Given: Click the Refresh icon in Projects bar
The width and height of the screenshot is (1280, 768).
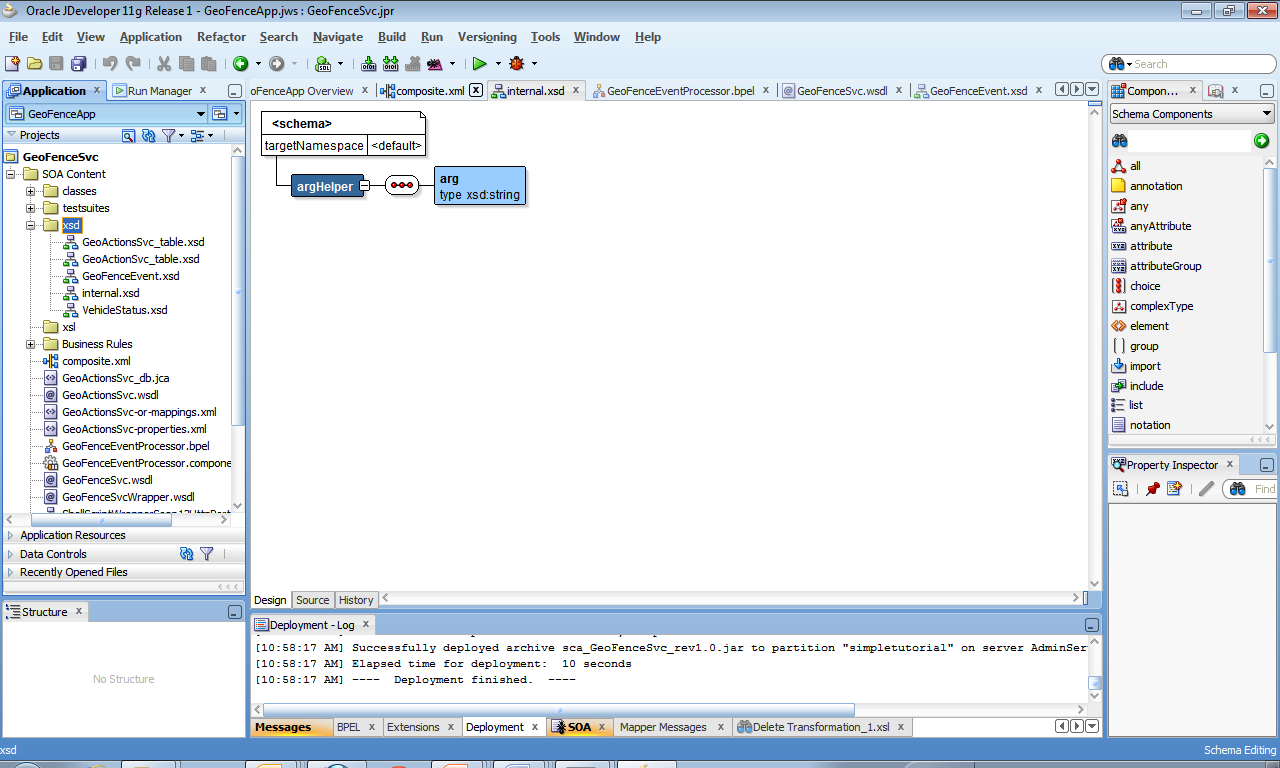Looking at the screenshot, I should click(149, 135).
